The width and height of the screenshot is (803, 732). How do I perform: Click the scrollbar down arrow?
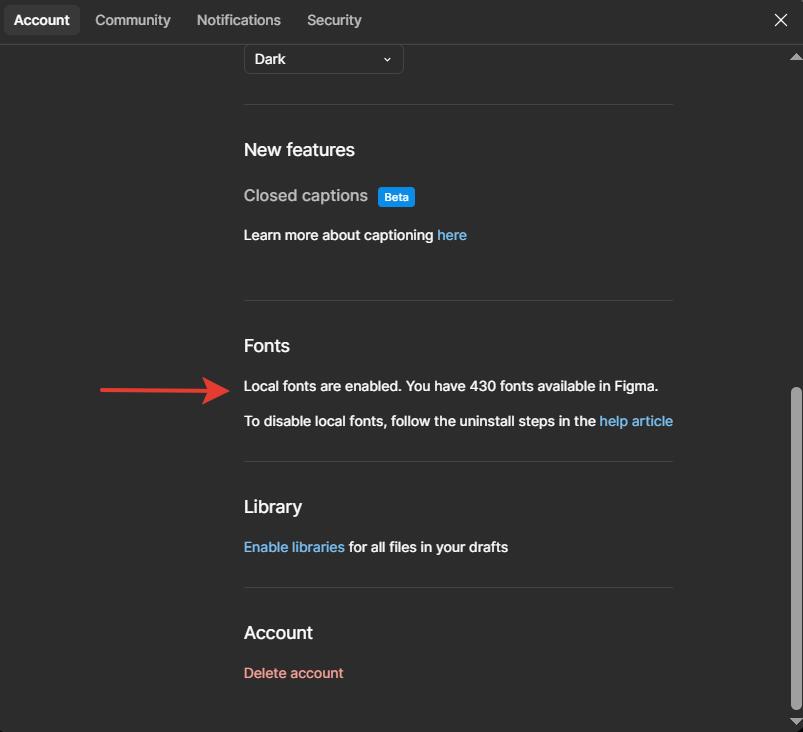coord(795,720)
